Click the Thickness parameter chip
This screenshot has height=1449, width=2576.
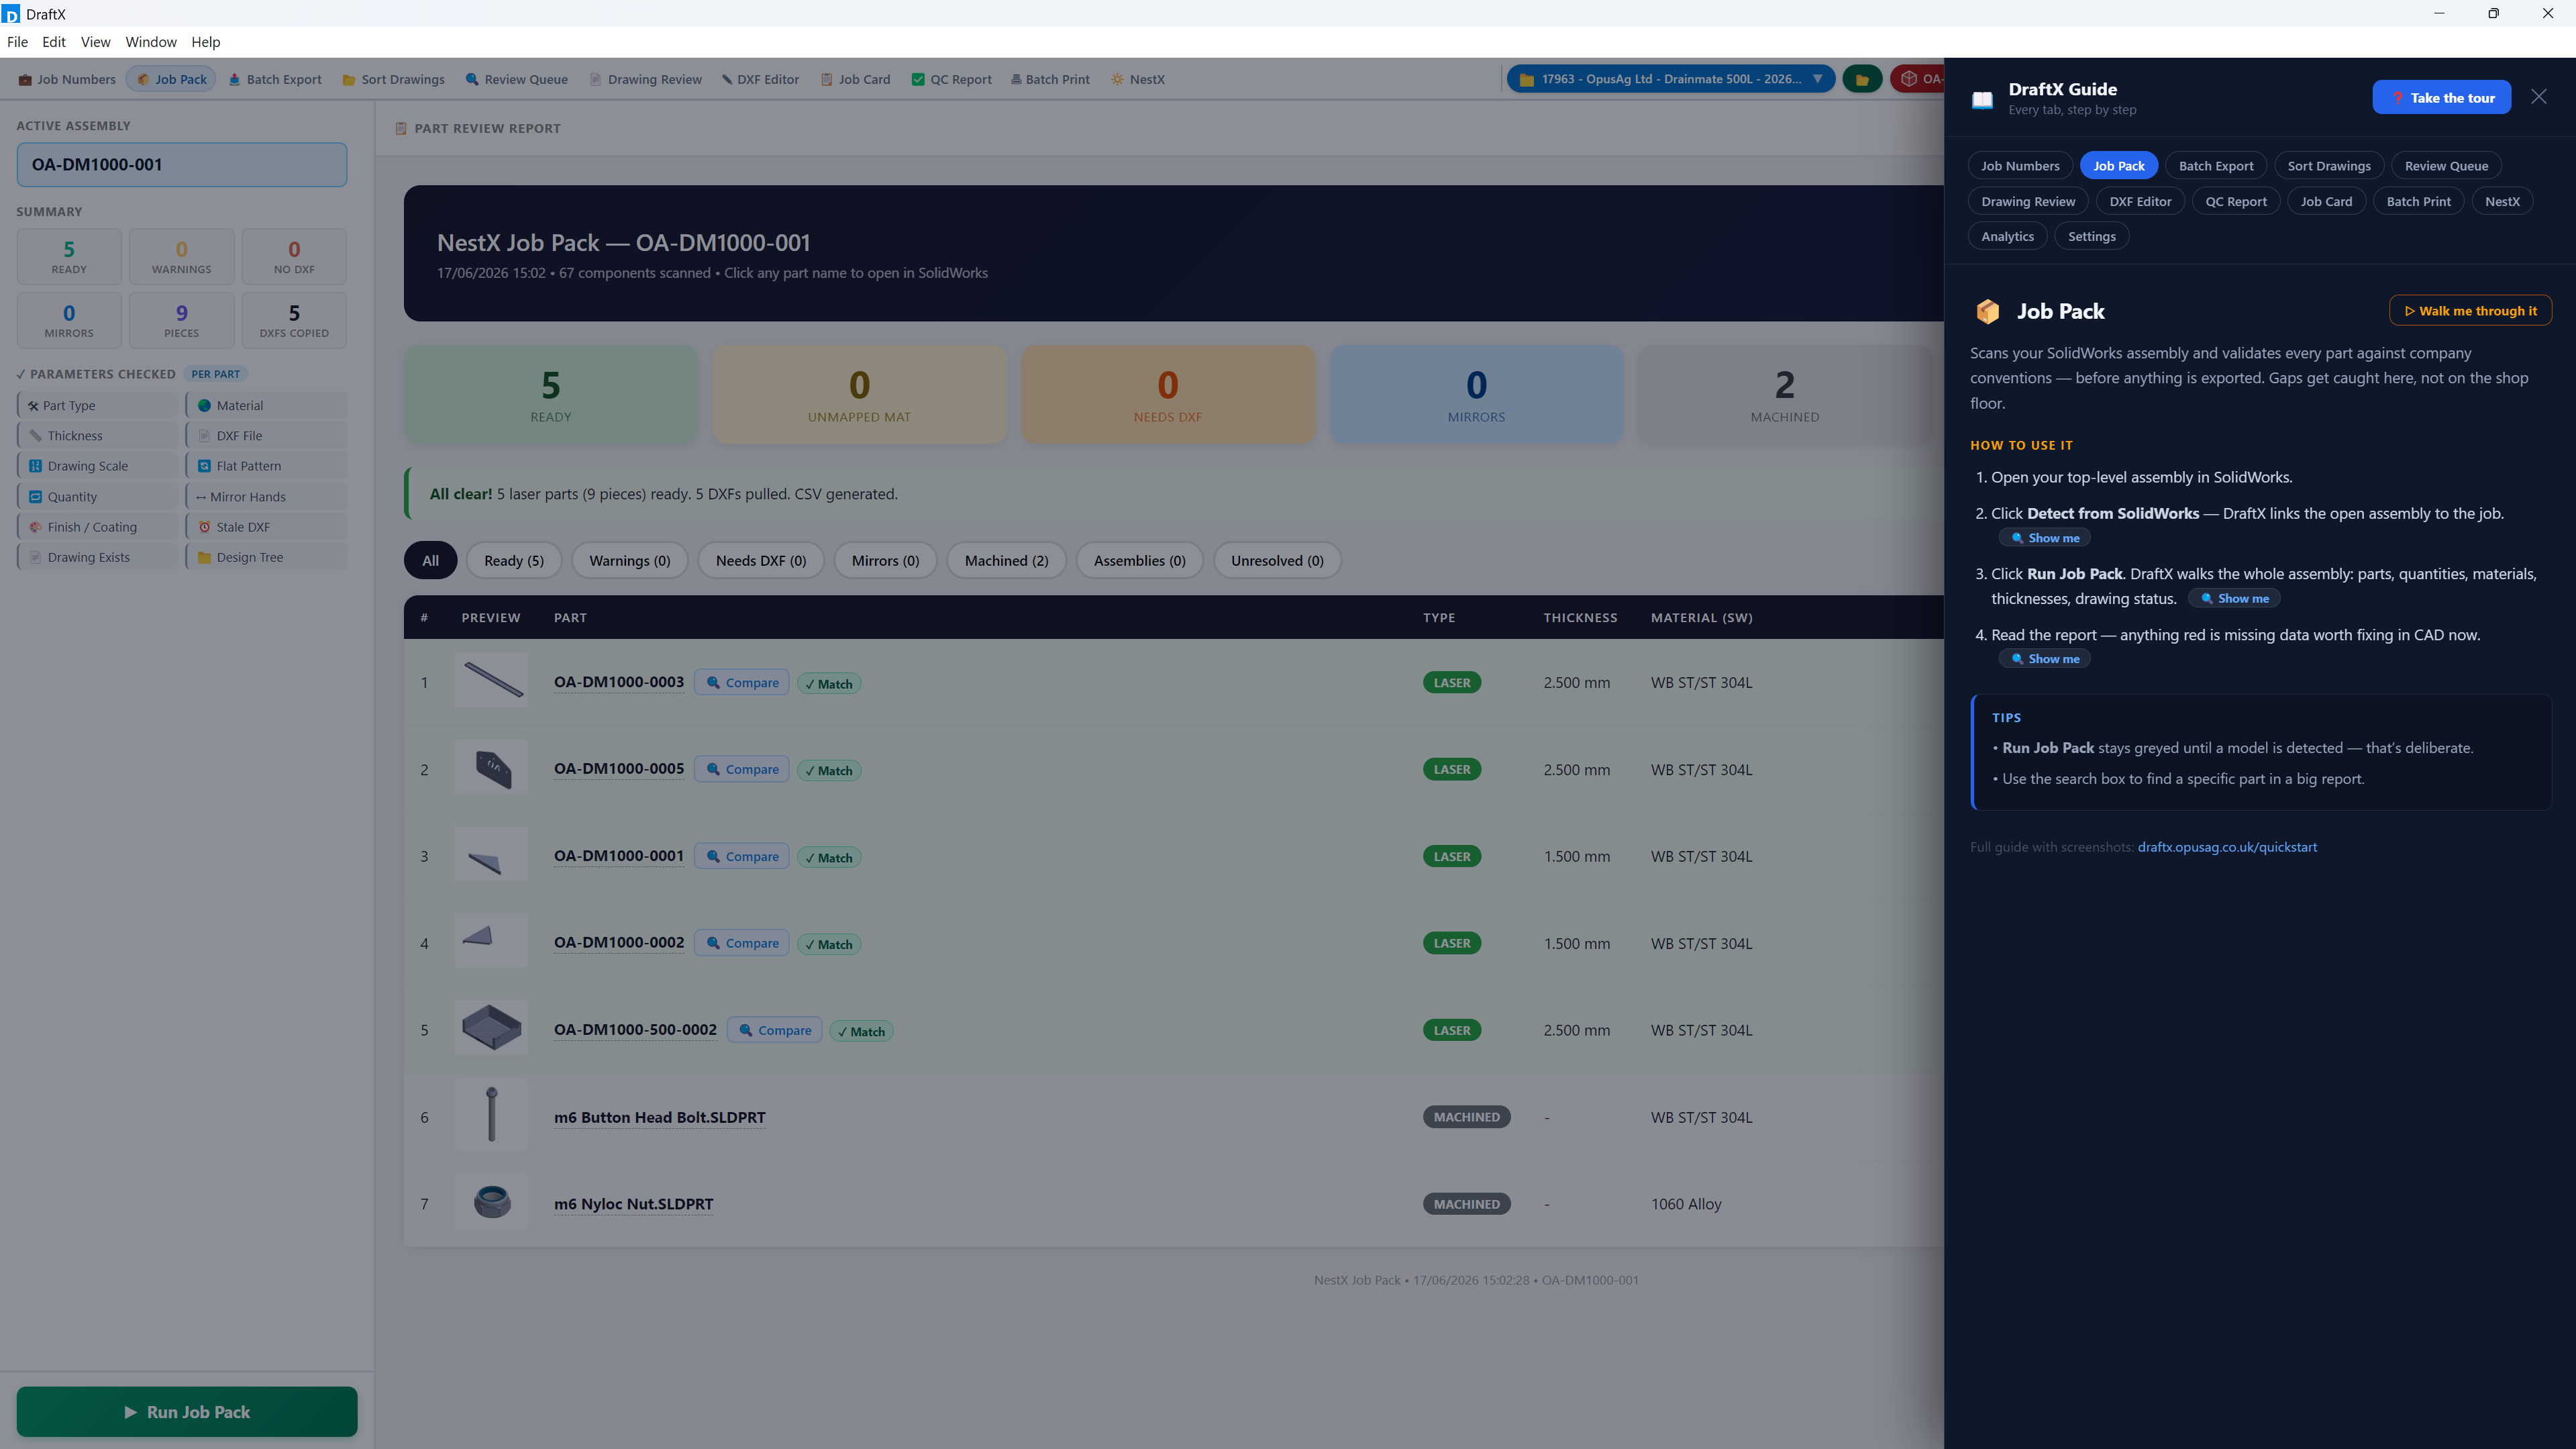98,436
